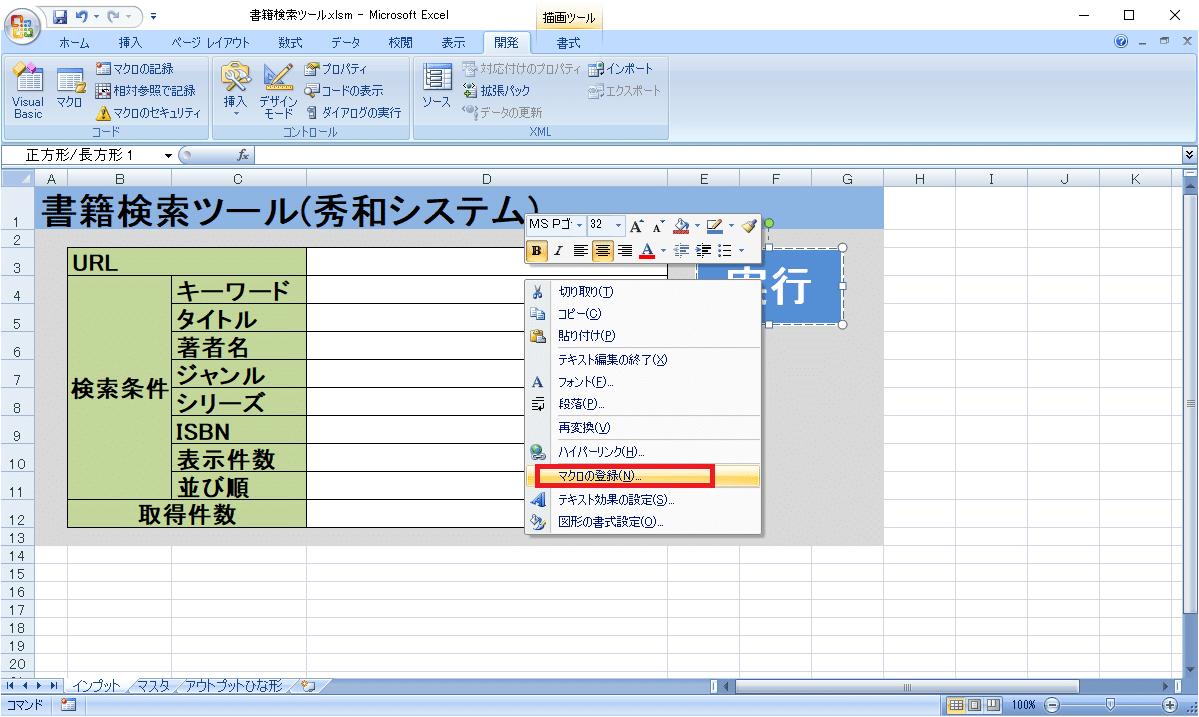Image resolution: width=1199 pixels, height=717 pixels.
Task: Open XML Expansion Packs
Action: coord(496,91)
